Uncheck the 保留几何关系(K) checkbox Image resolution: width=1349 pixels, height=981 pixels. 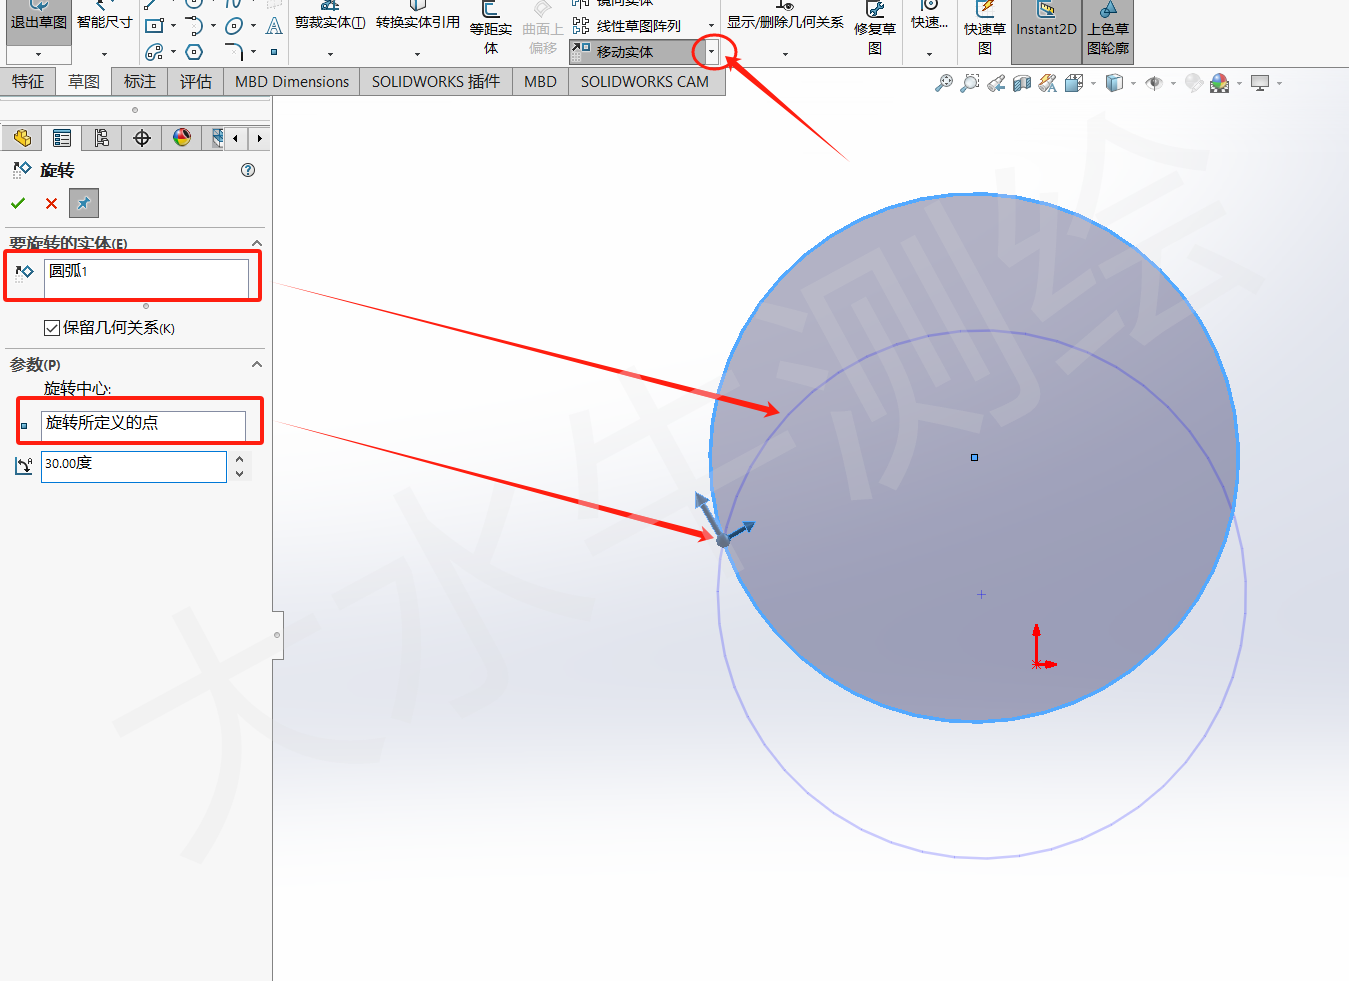[x=50, y=327]
